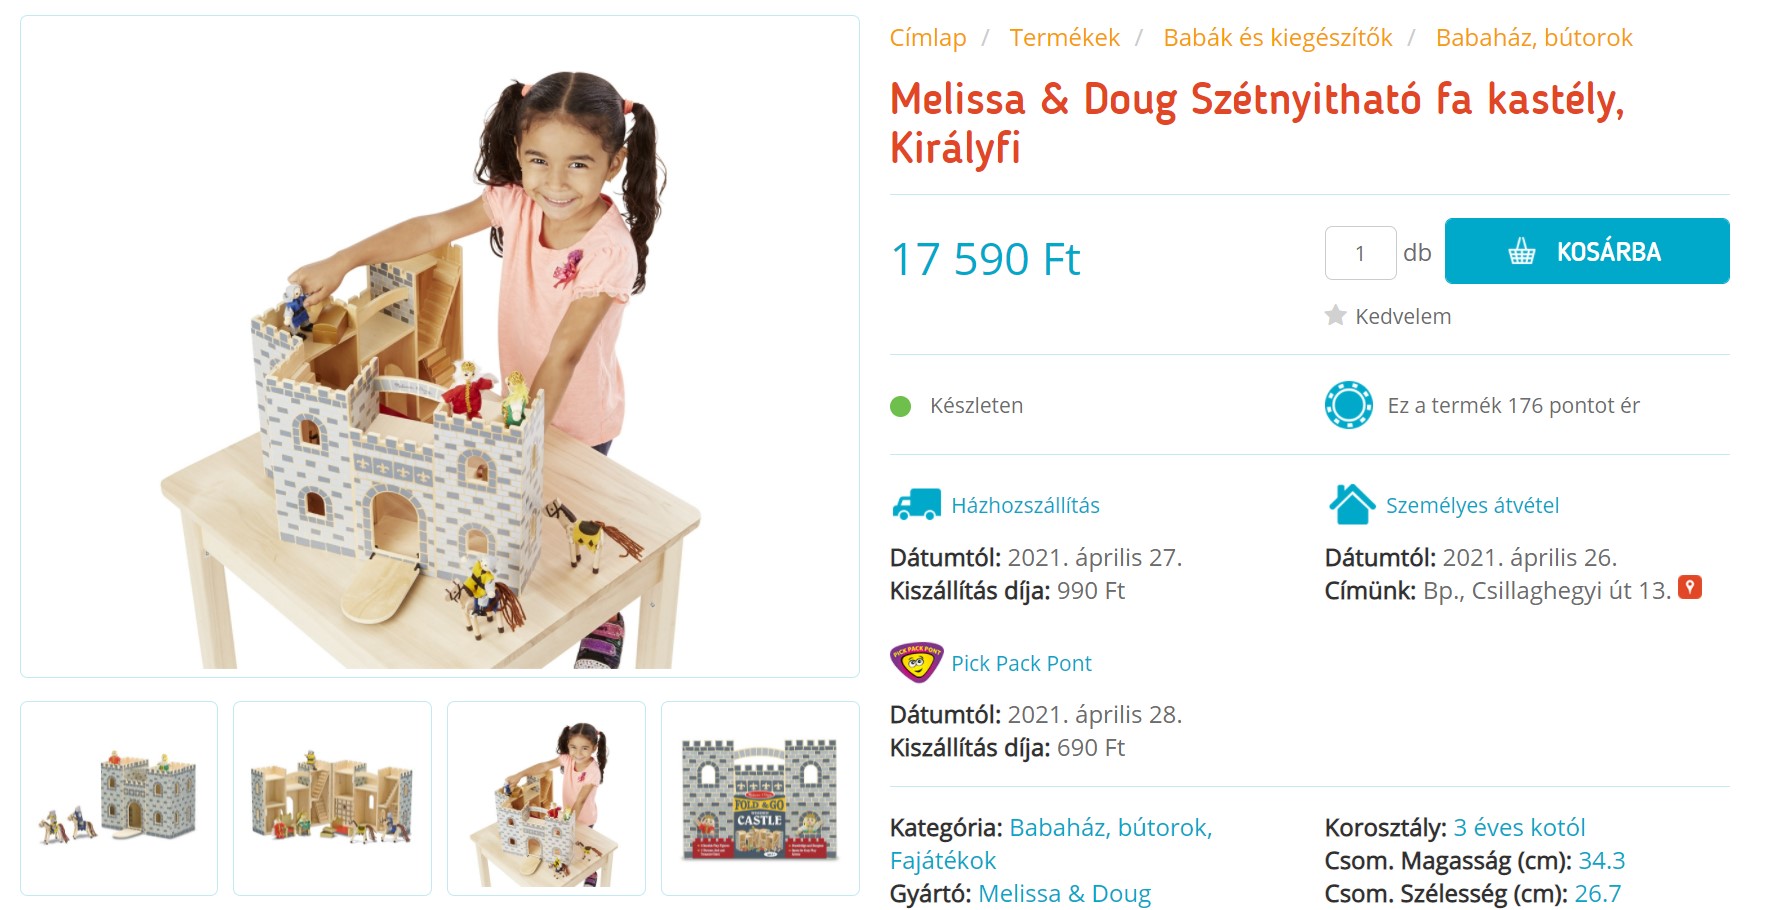Open the Pick Pack Pont delivery link
Viewport: 1768px width, 910px height.
(x=1021, y=663)
